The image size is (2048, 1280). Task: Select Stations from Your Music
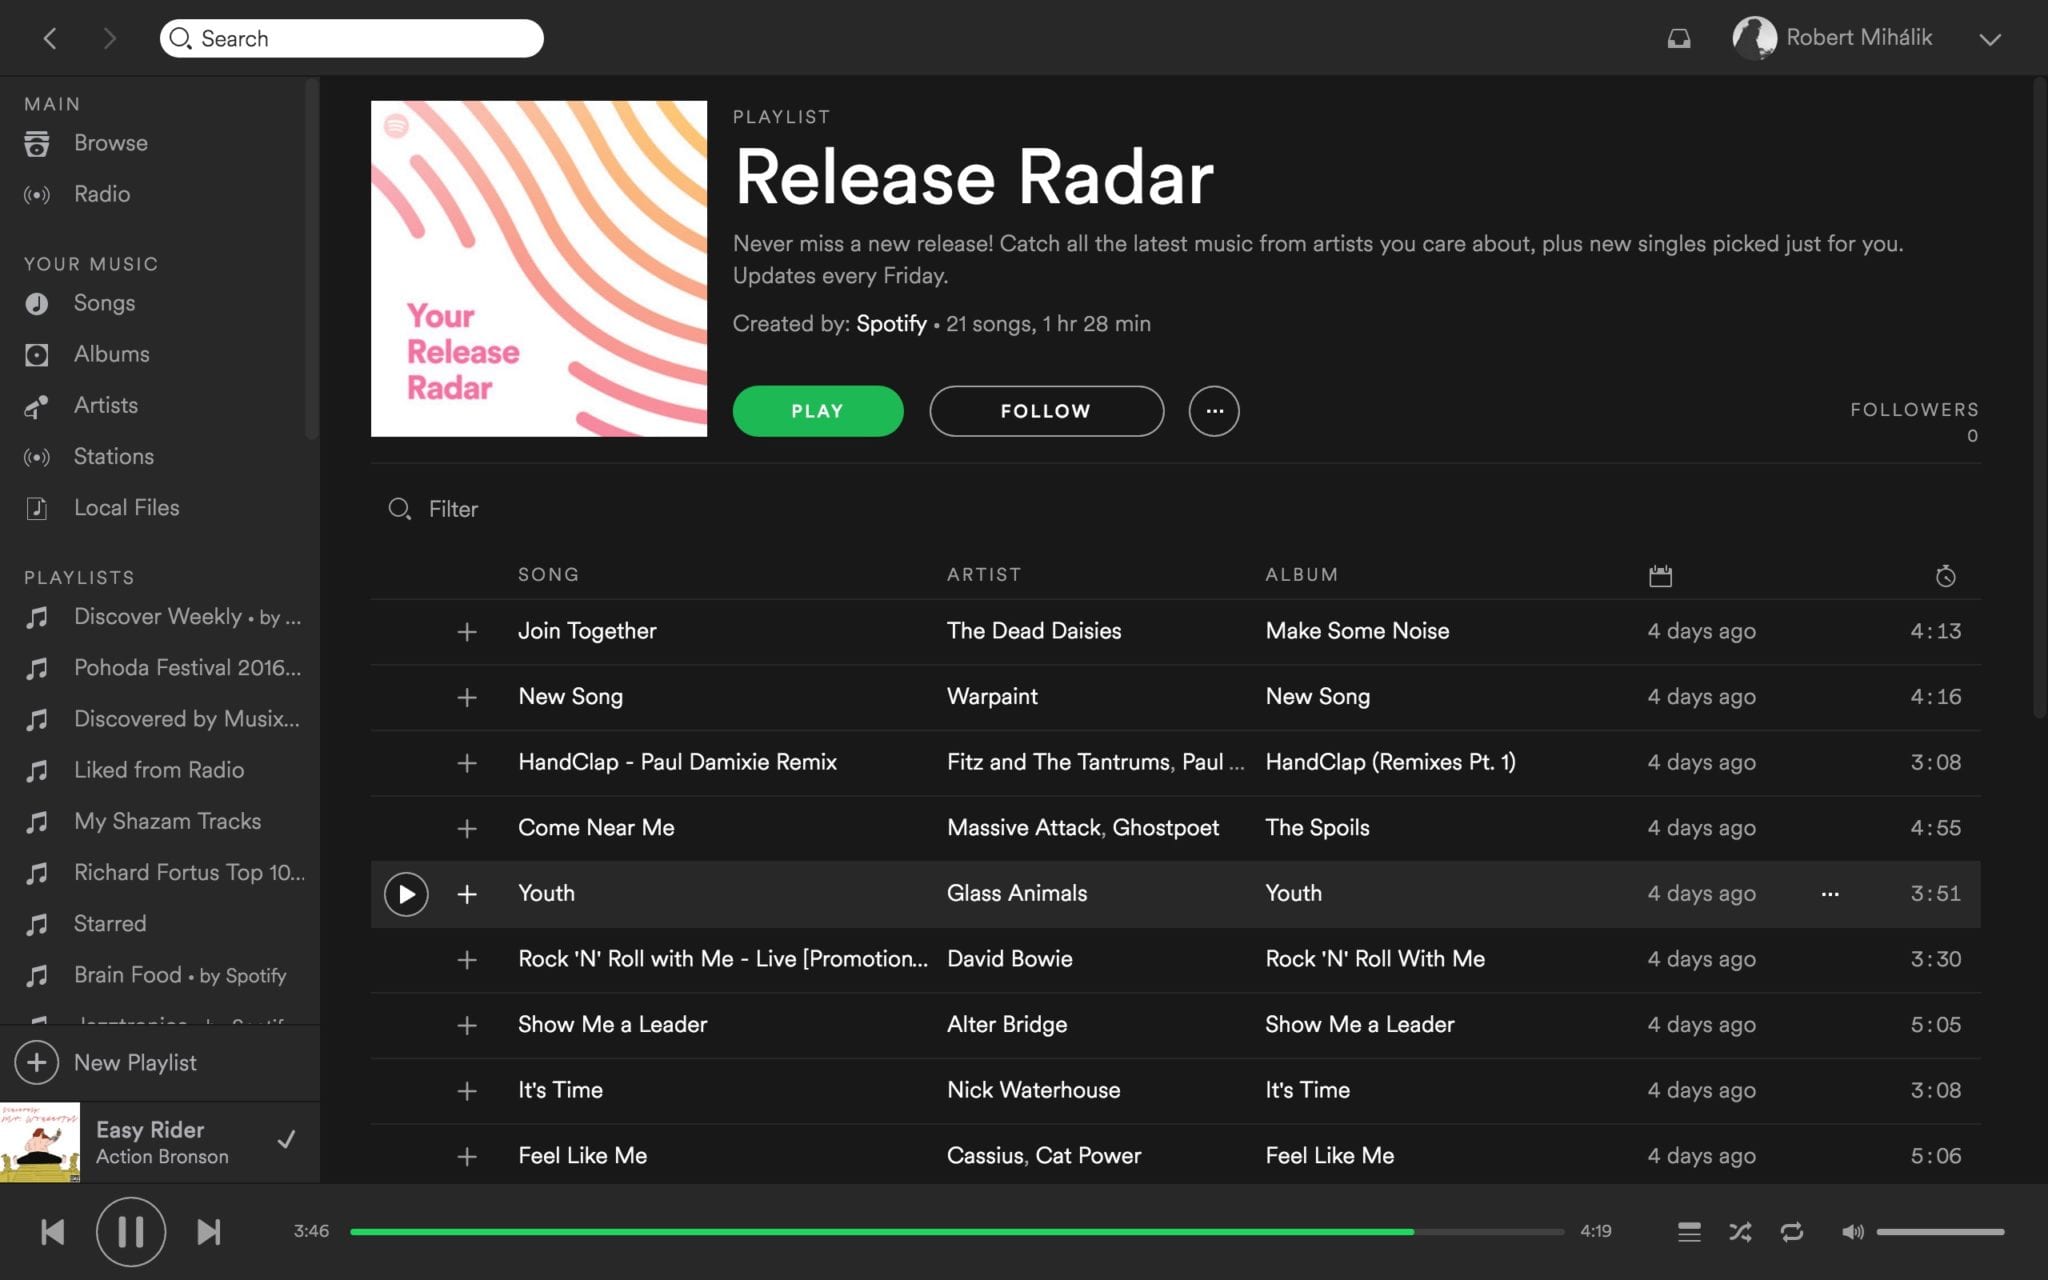(113, 456)
